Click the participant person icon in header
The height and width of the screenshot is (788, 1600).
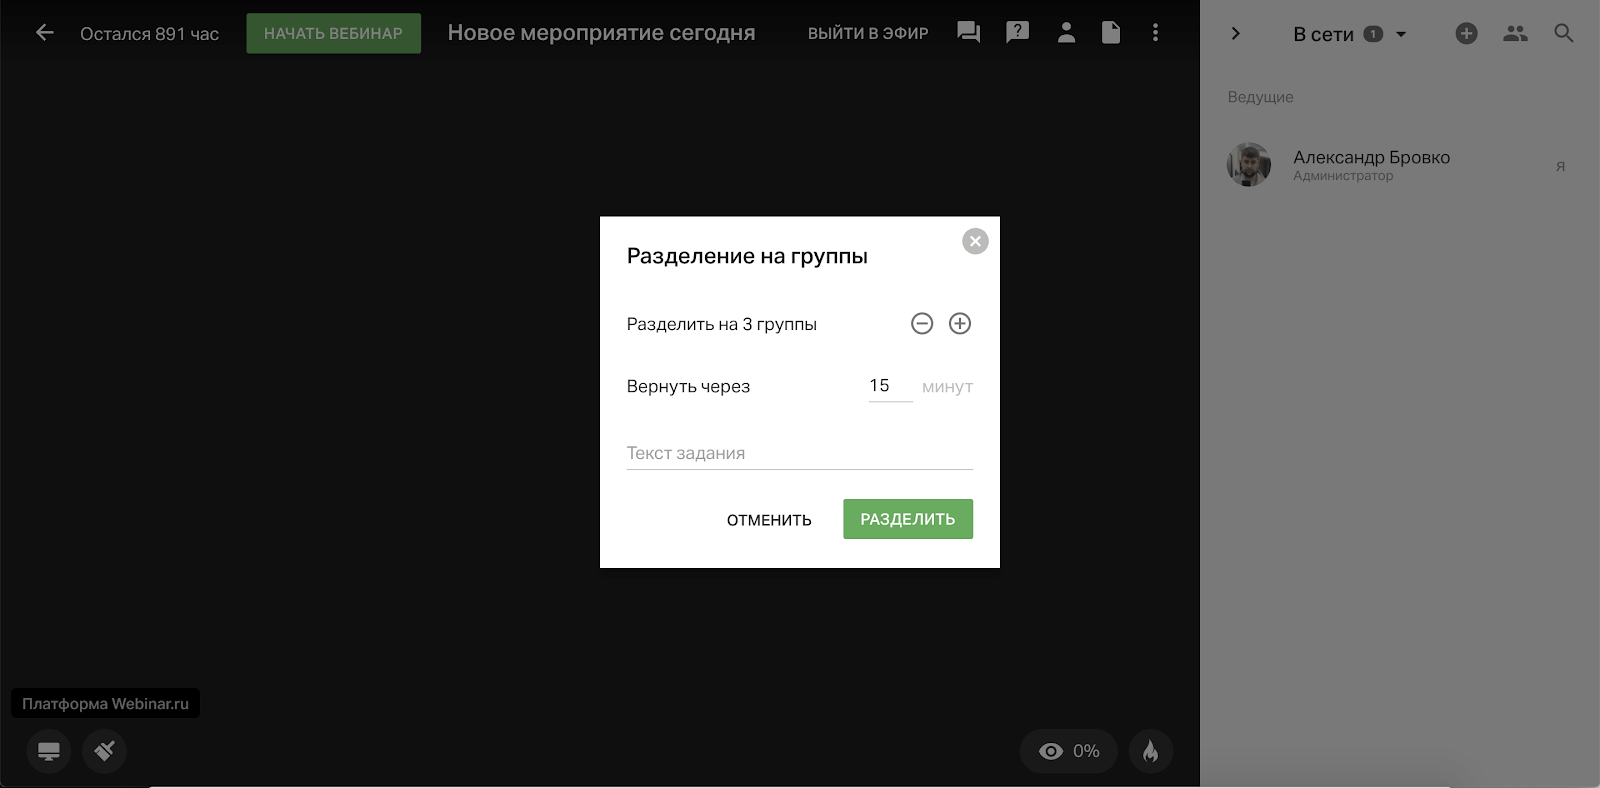[x=1066, y=33]
